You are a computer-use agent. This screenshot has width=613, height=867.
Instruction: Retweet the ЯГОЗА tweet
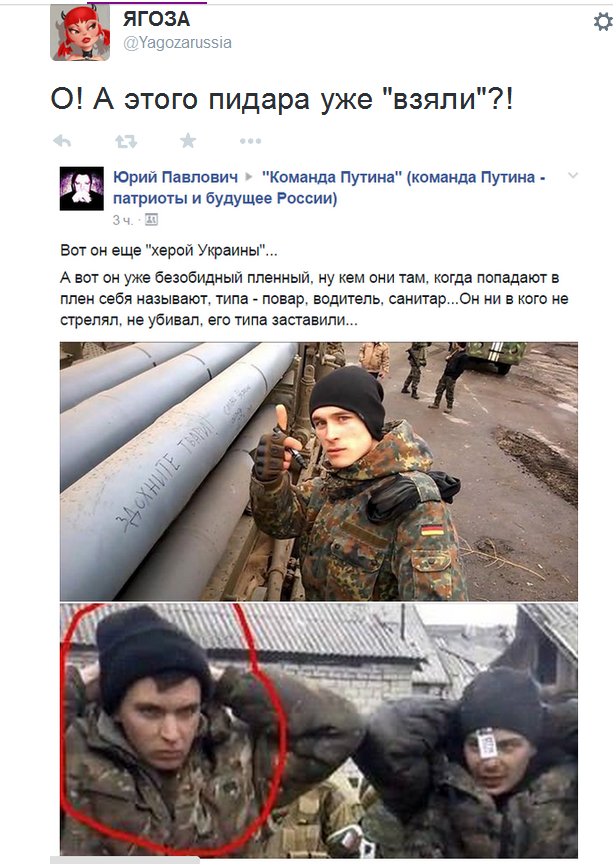click(x=126, y=142)
